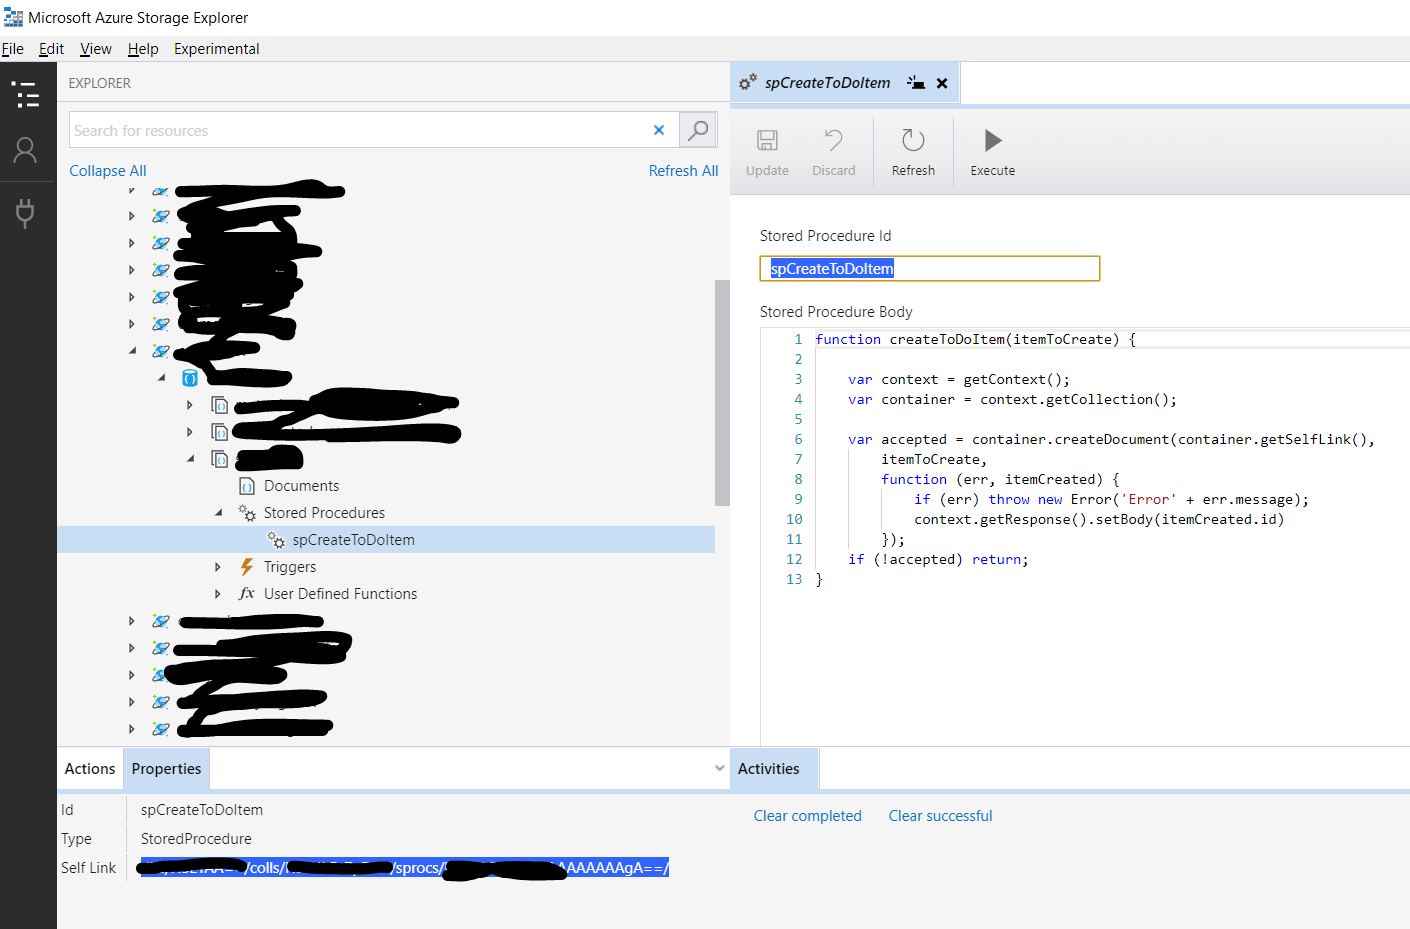Viewport: 1410px width, 929px height.
Task: Open the Account Management panel
Action: click(27, 150)
